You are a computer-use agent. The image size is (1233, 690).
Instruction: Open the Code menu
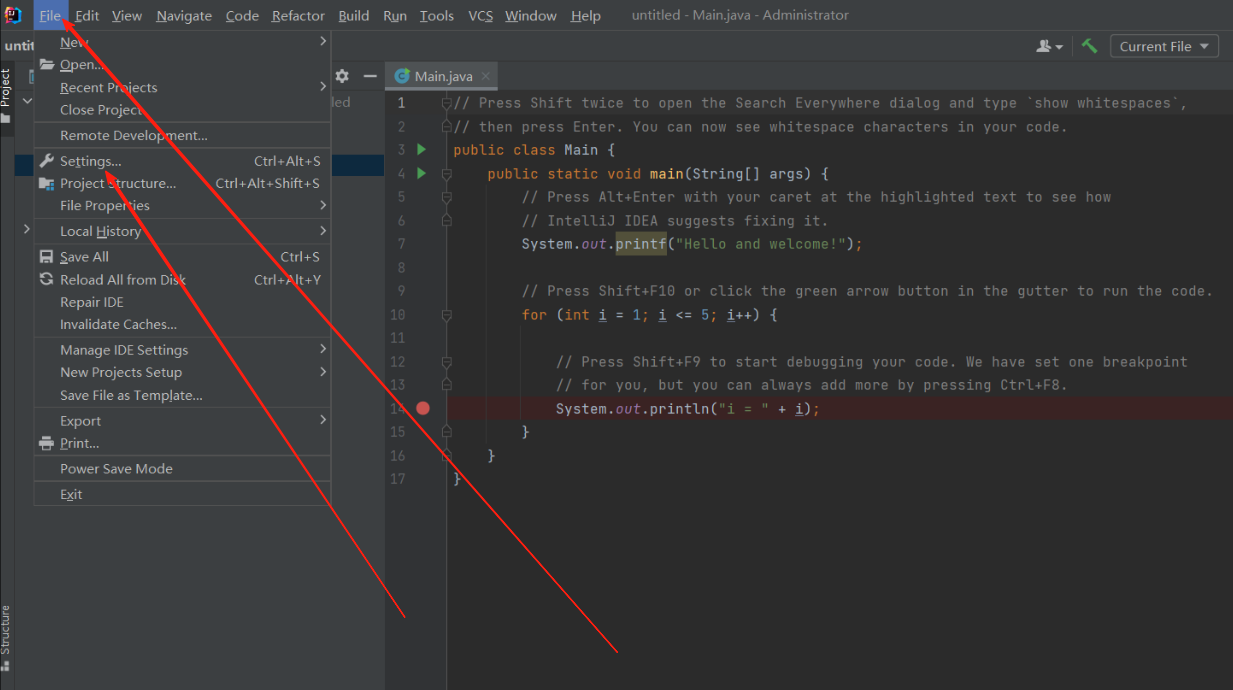[x=242, y=15]
